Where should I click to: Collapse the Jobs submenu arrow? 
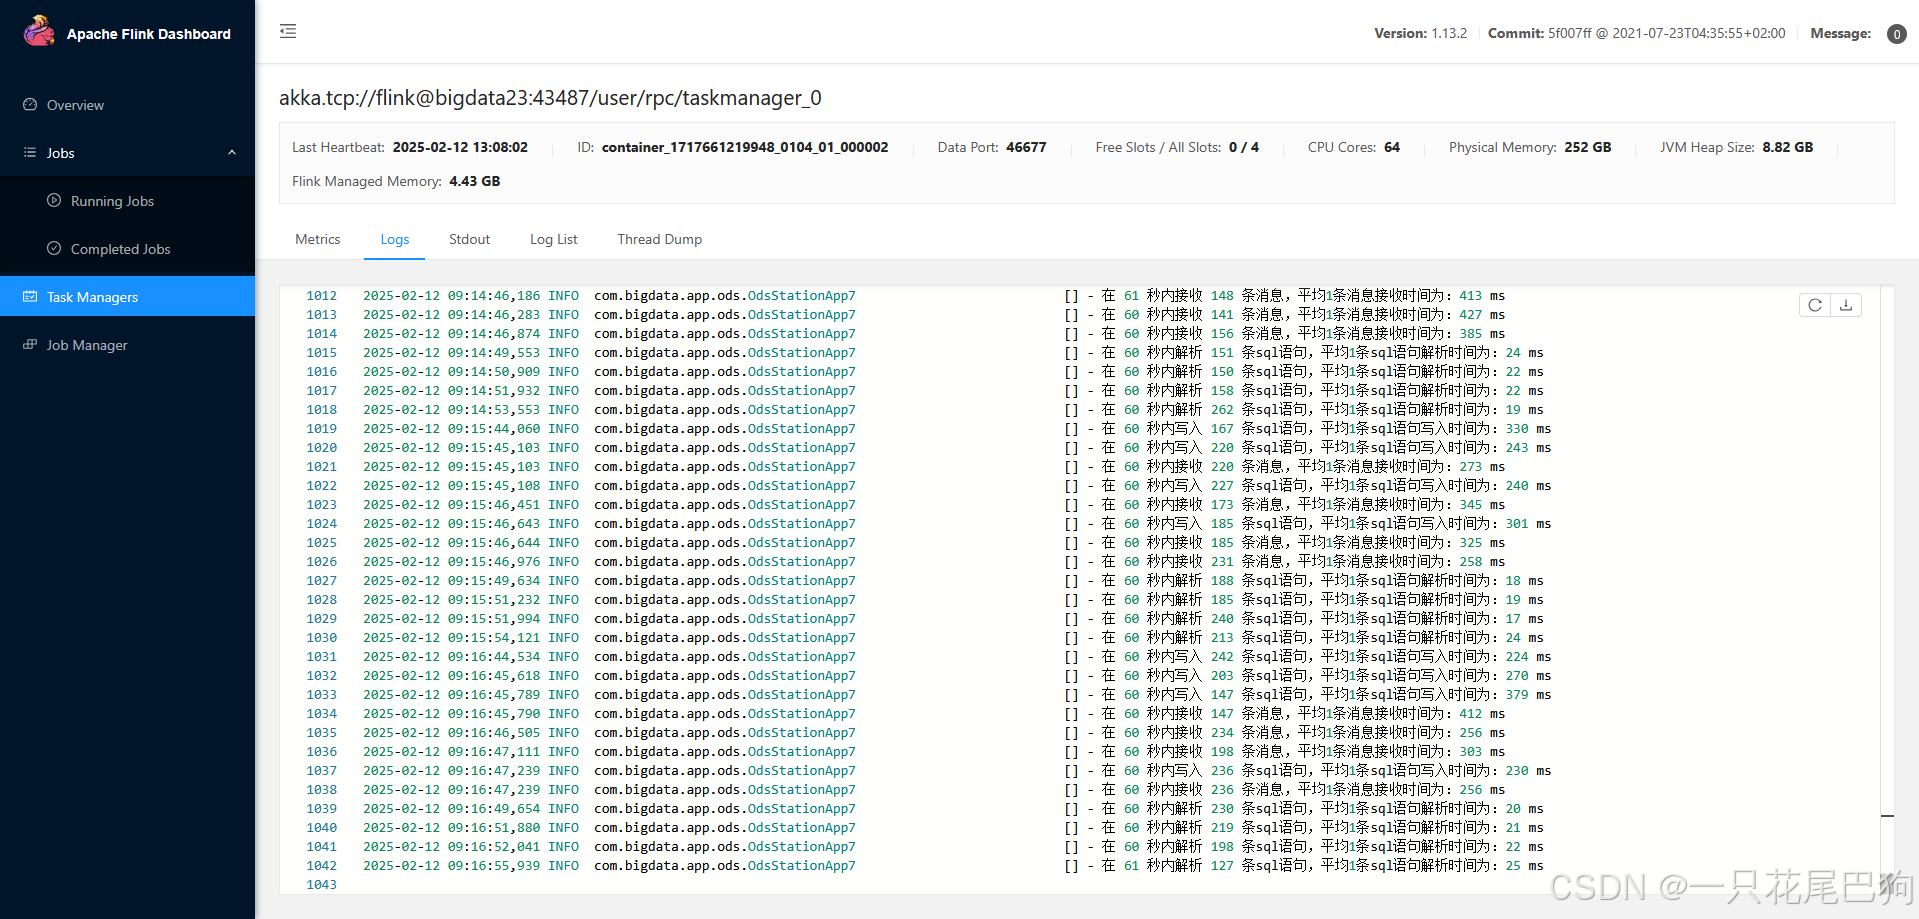[232, 153]
